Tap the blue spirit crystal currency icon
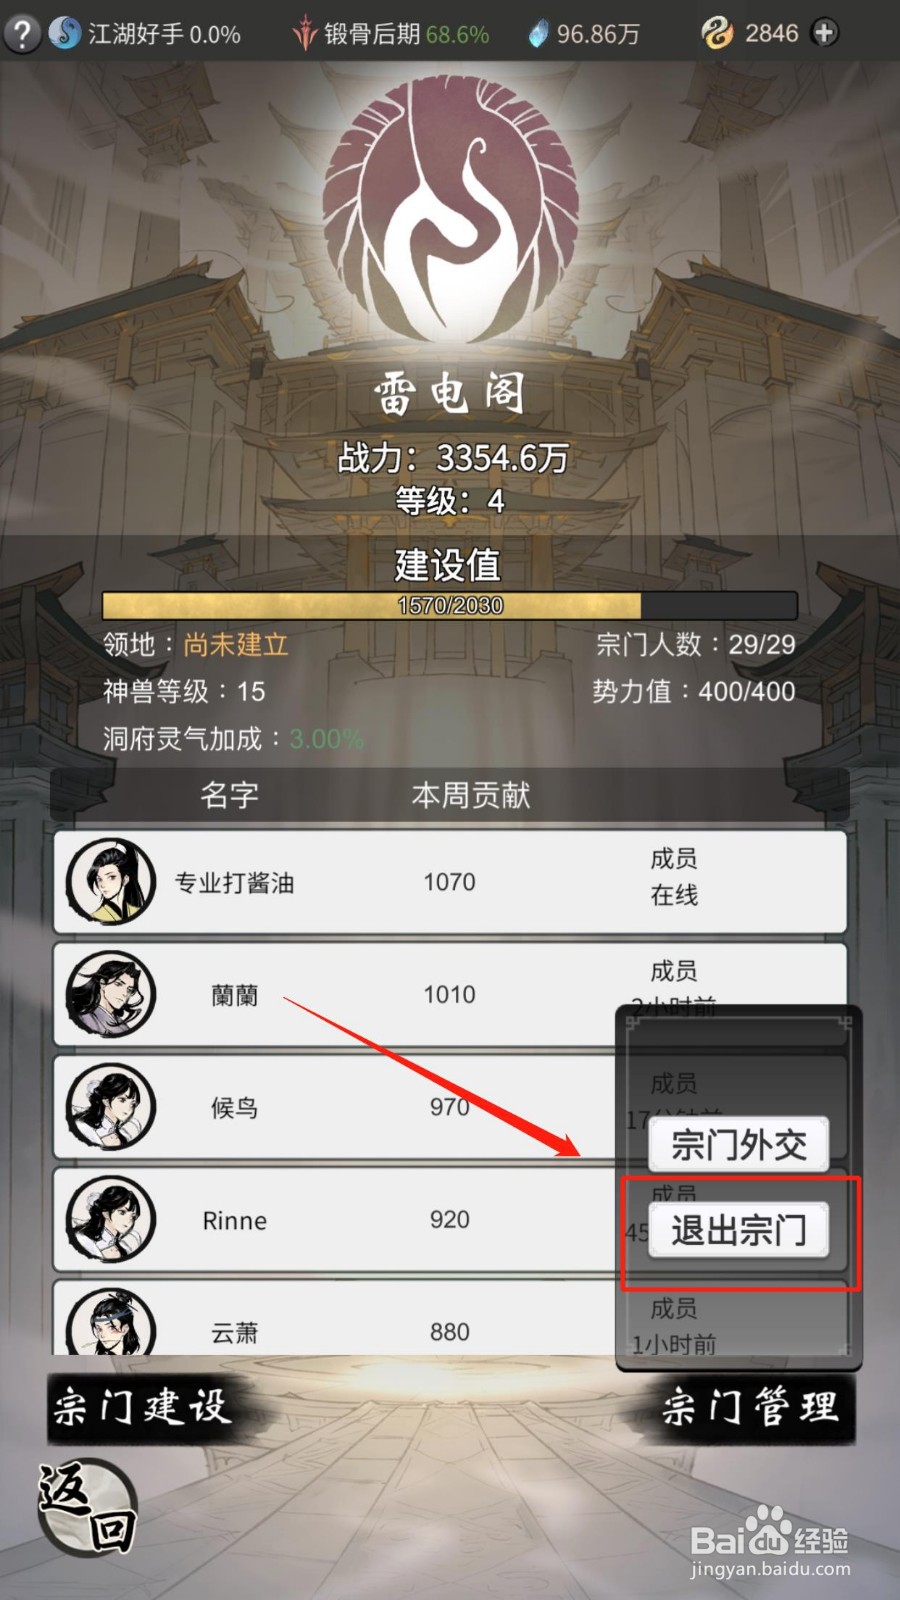Viewport: 900px width, 1600px height. 538,34
